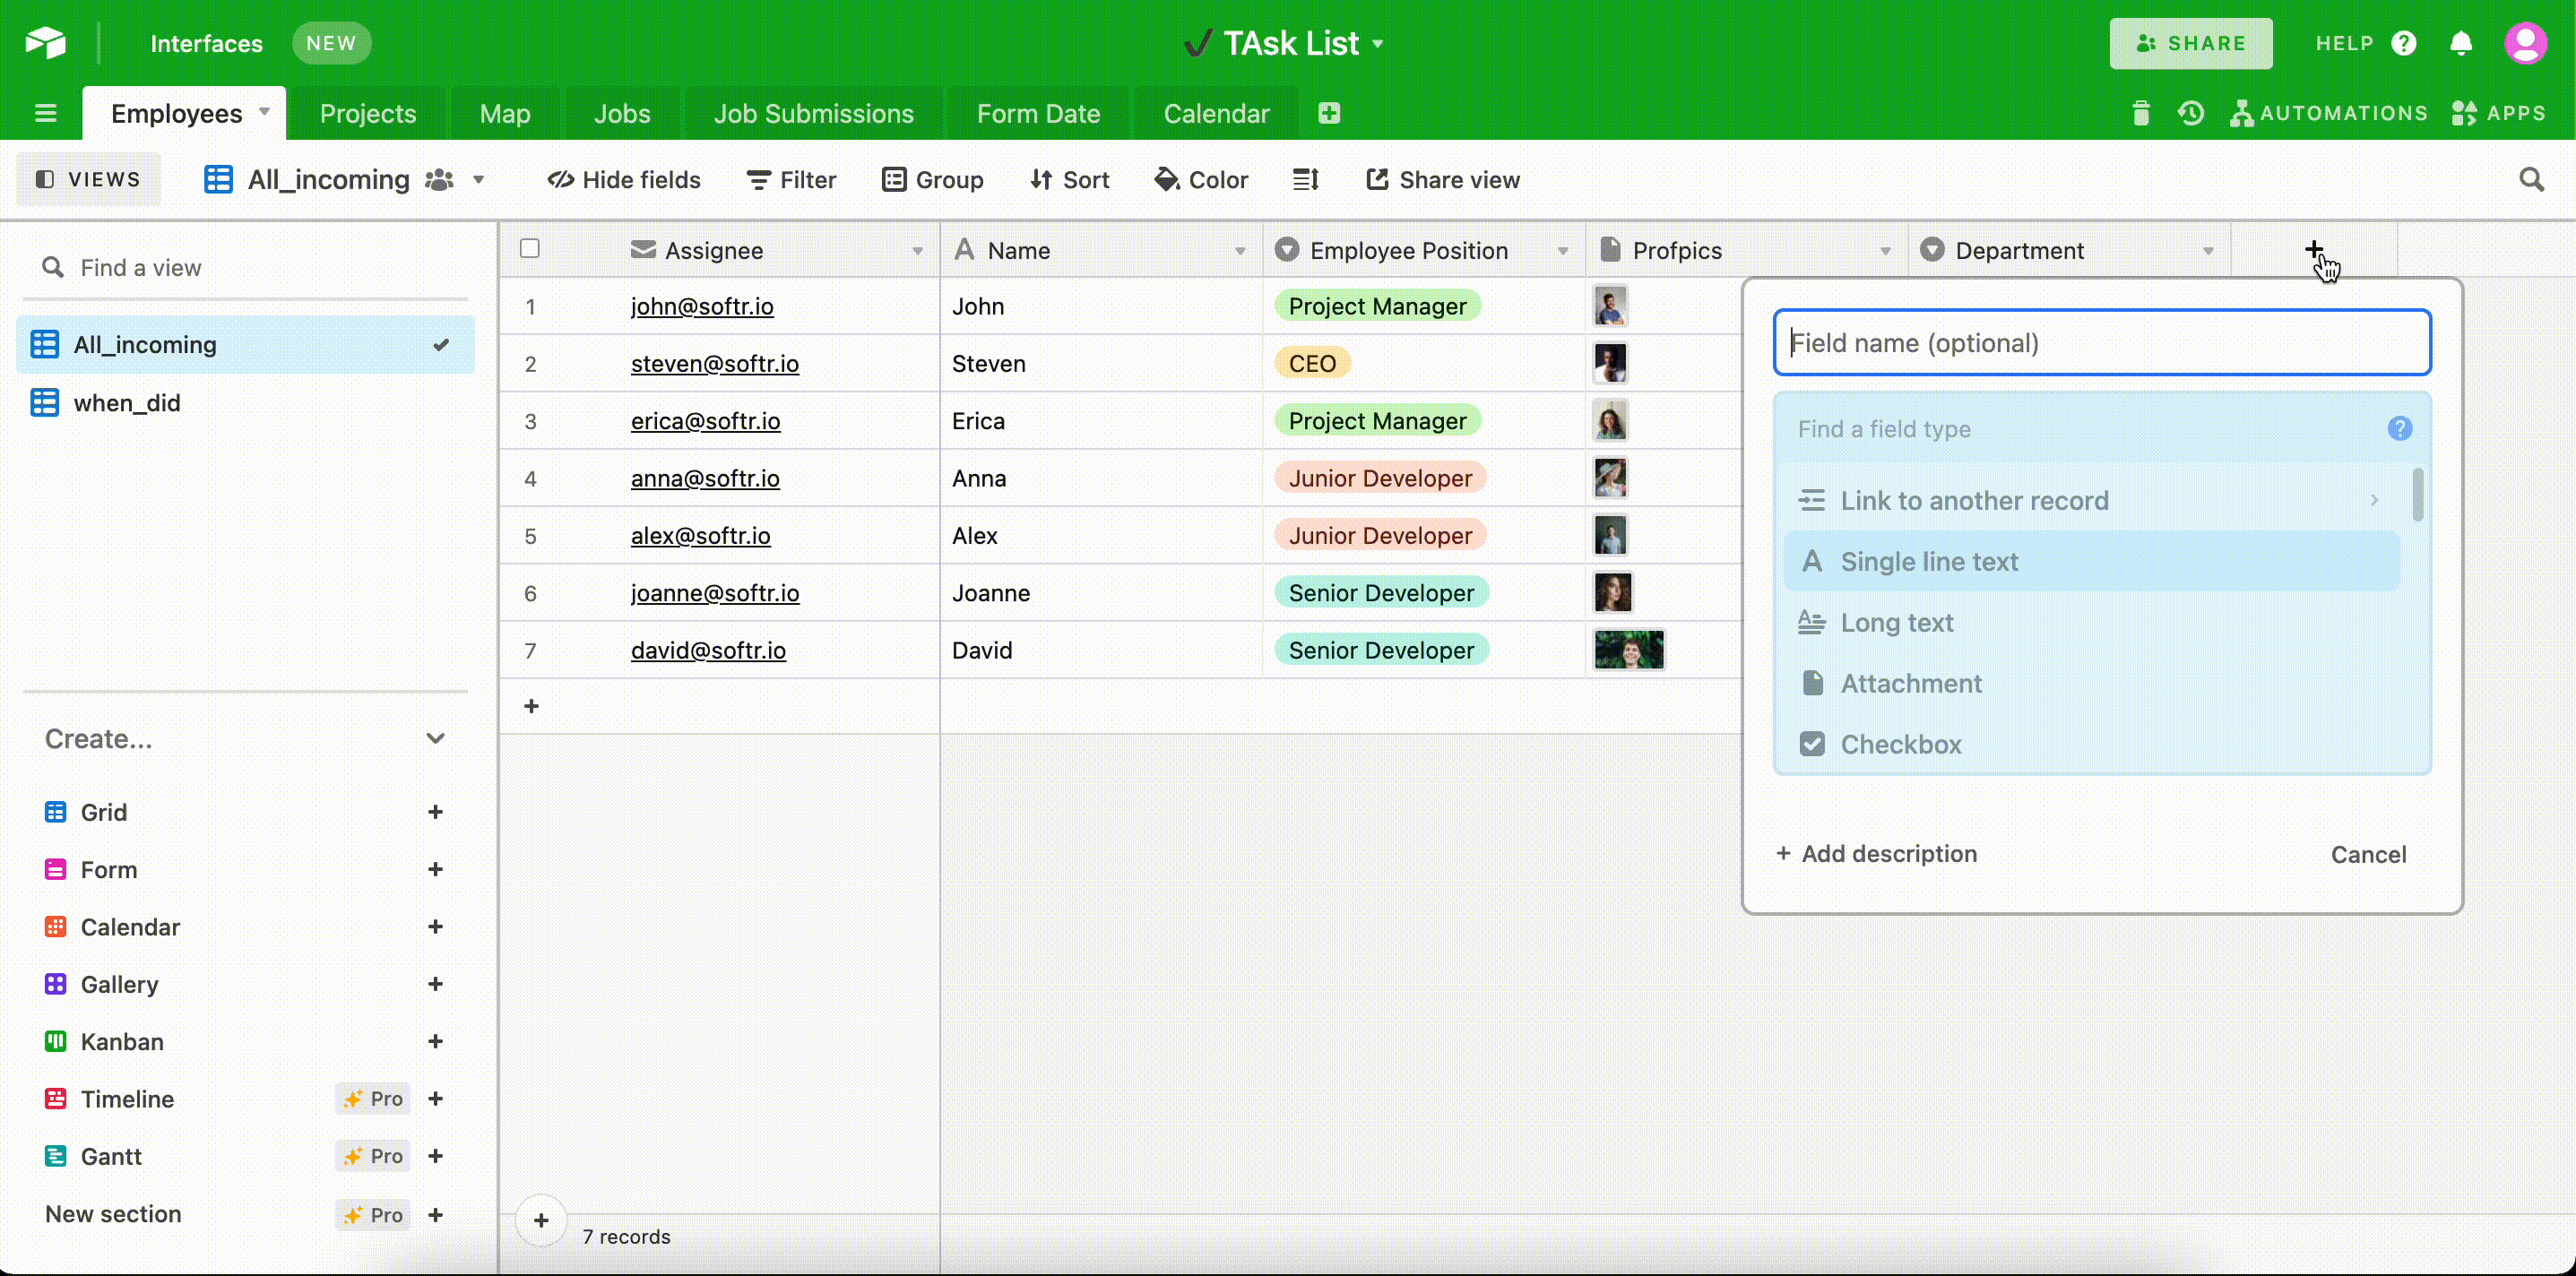Click the trash bin icon in the toolbar
This screenshot has height=1276, width=2576.
[2140, 113]
